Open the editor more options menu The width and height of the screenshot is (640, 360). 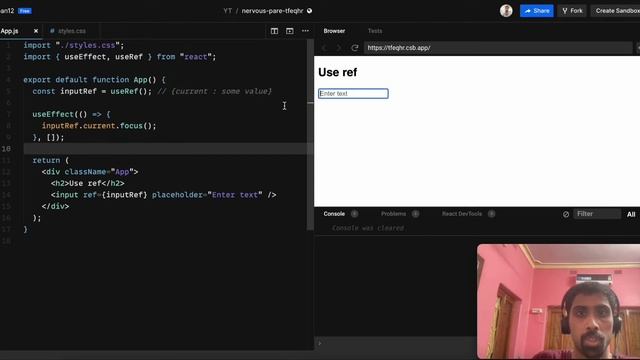305,31
